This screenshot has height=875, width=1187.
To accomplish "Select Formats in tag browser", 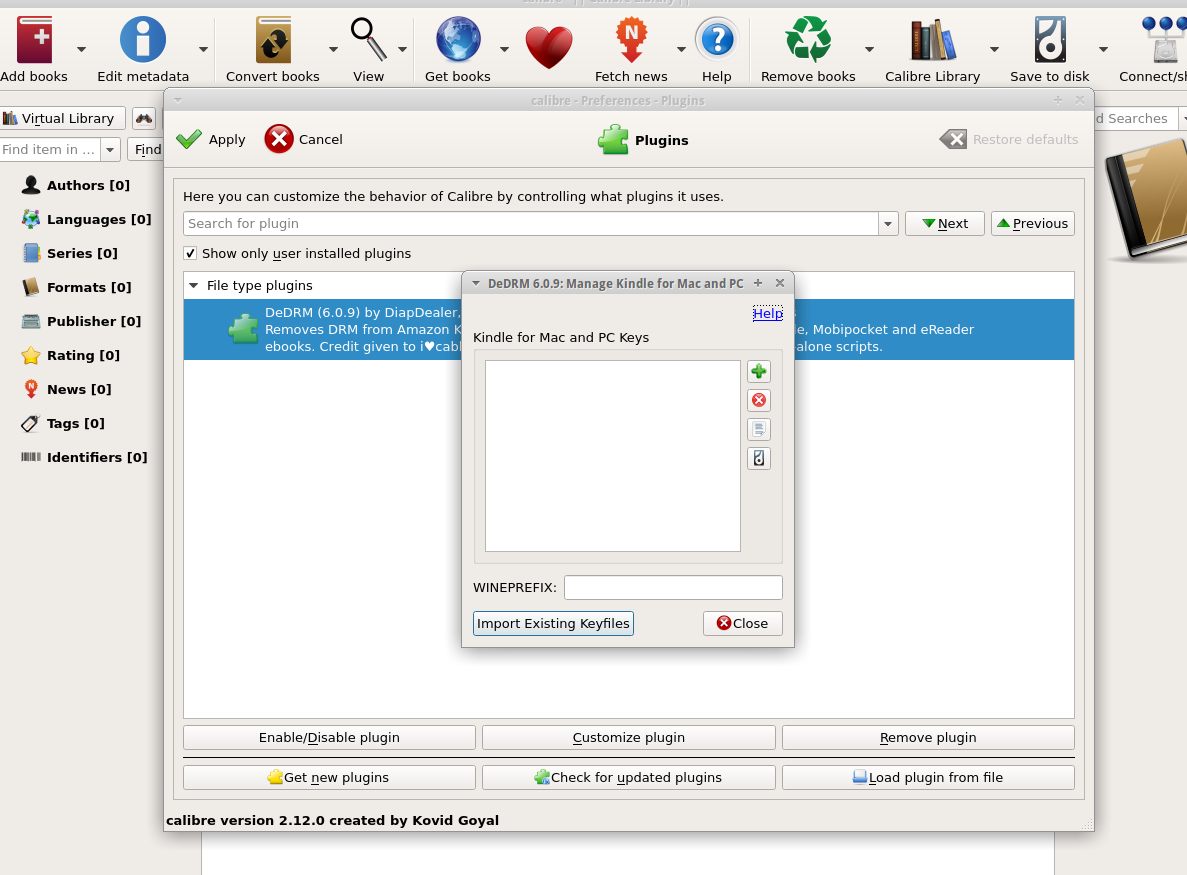I will point(89,288).
